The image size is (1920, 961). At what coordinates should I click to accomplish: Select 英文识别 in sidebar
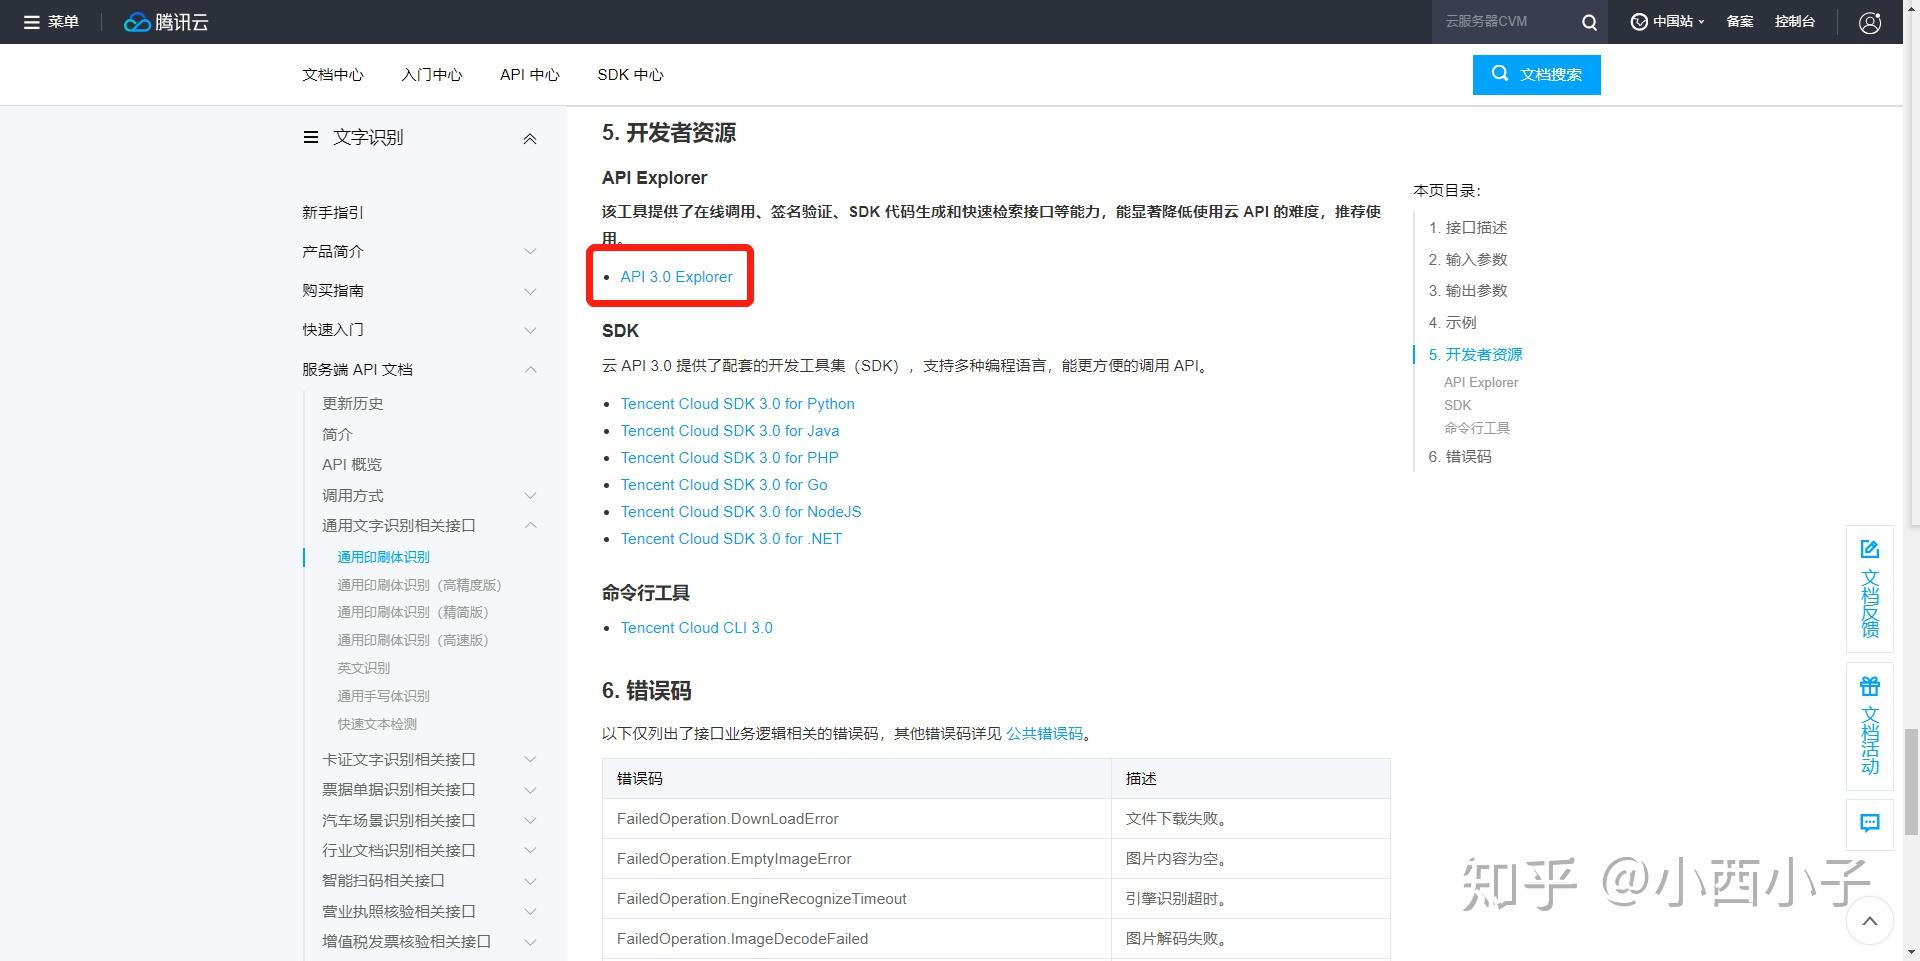pyautogui.click(x=363, y=668)
